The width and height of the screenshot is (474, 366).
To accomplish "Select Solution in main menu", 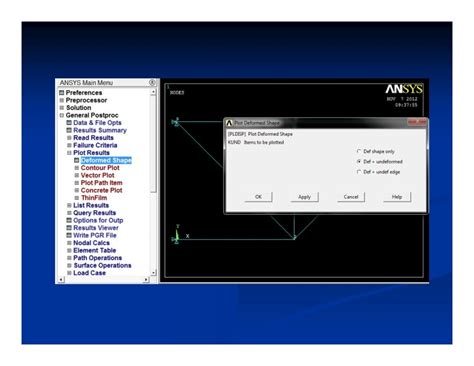I will 79,108.
